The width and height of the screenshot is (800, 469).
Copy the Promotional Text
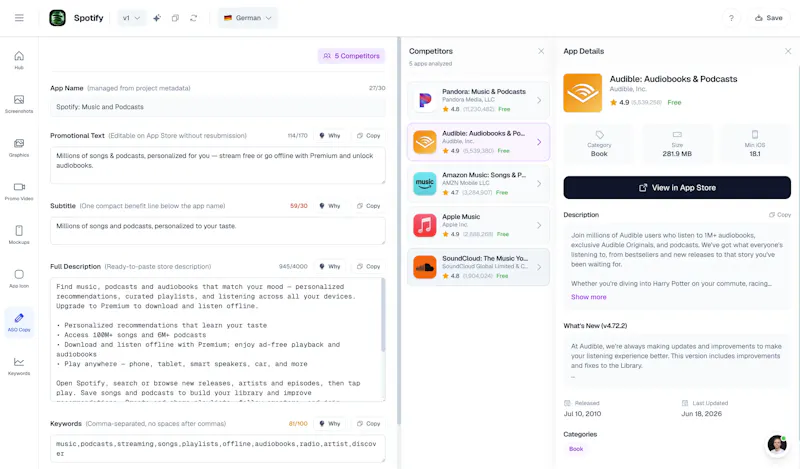click(x=368, y=136)
